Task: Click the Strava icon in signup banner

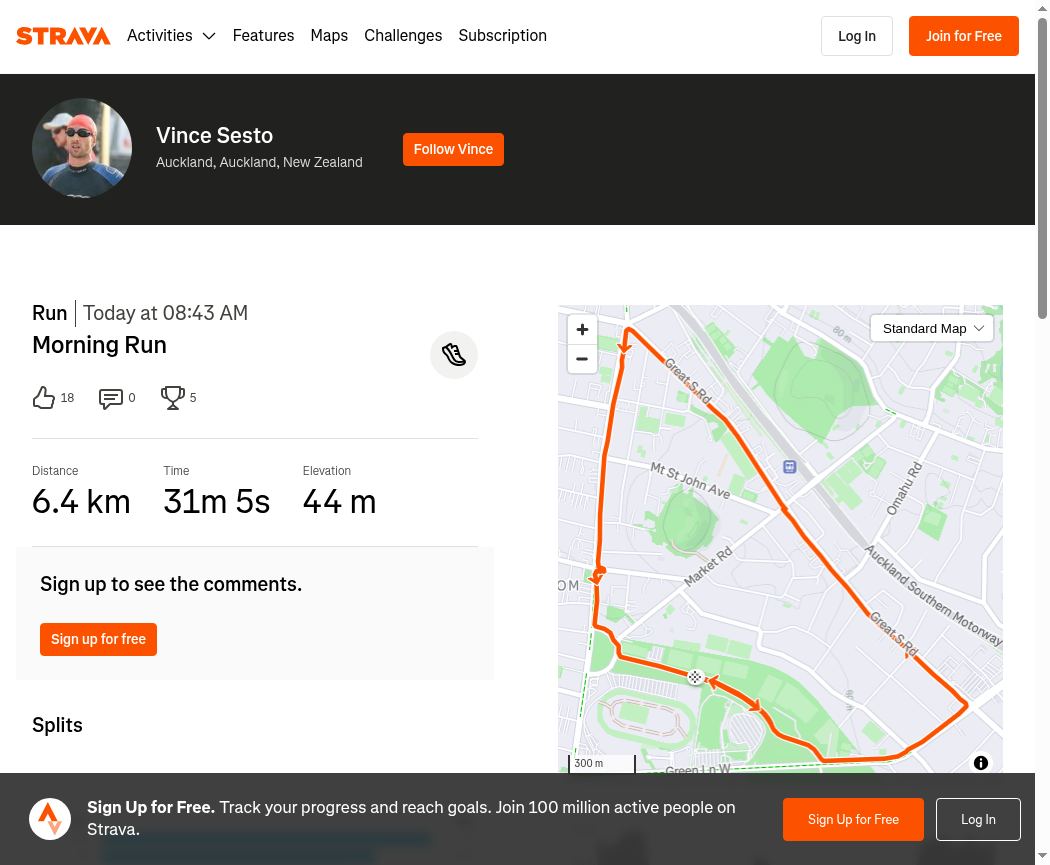Action: [50, 819]
